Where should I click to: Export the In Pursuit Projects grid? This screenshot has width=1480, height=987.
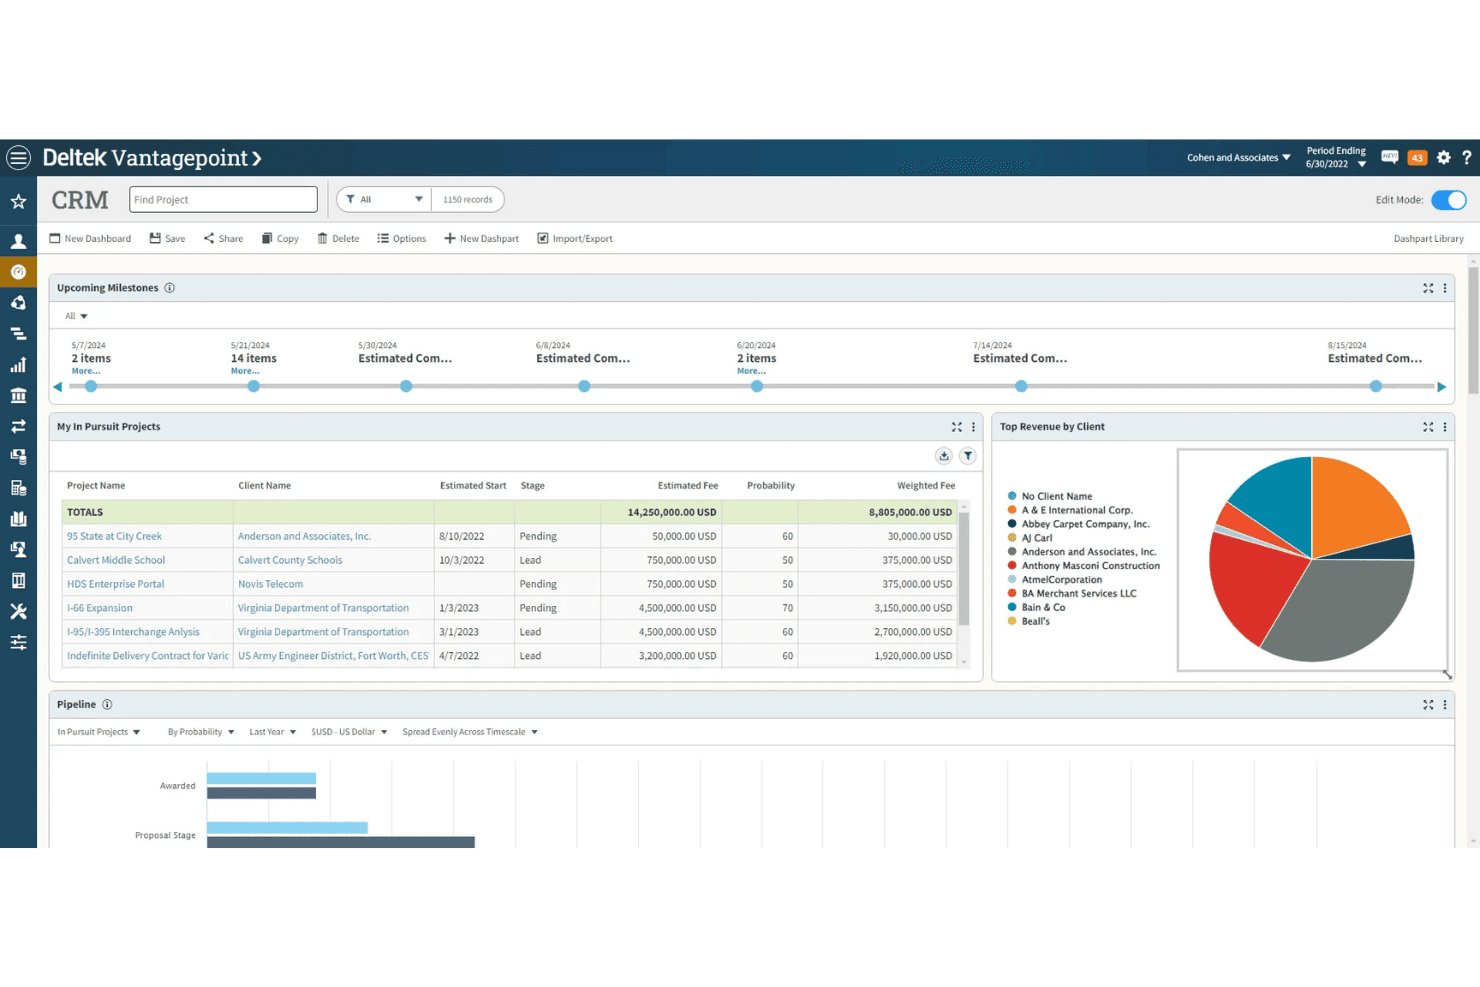944,456
